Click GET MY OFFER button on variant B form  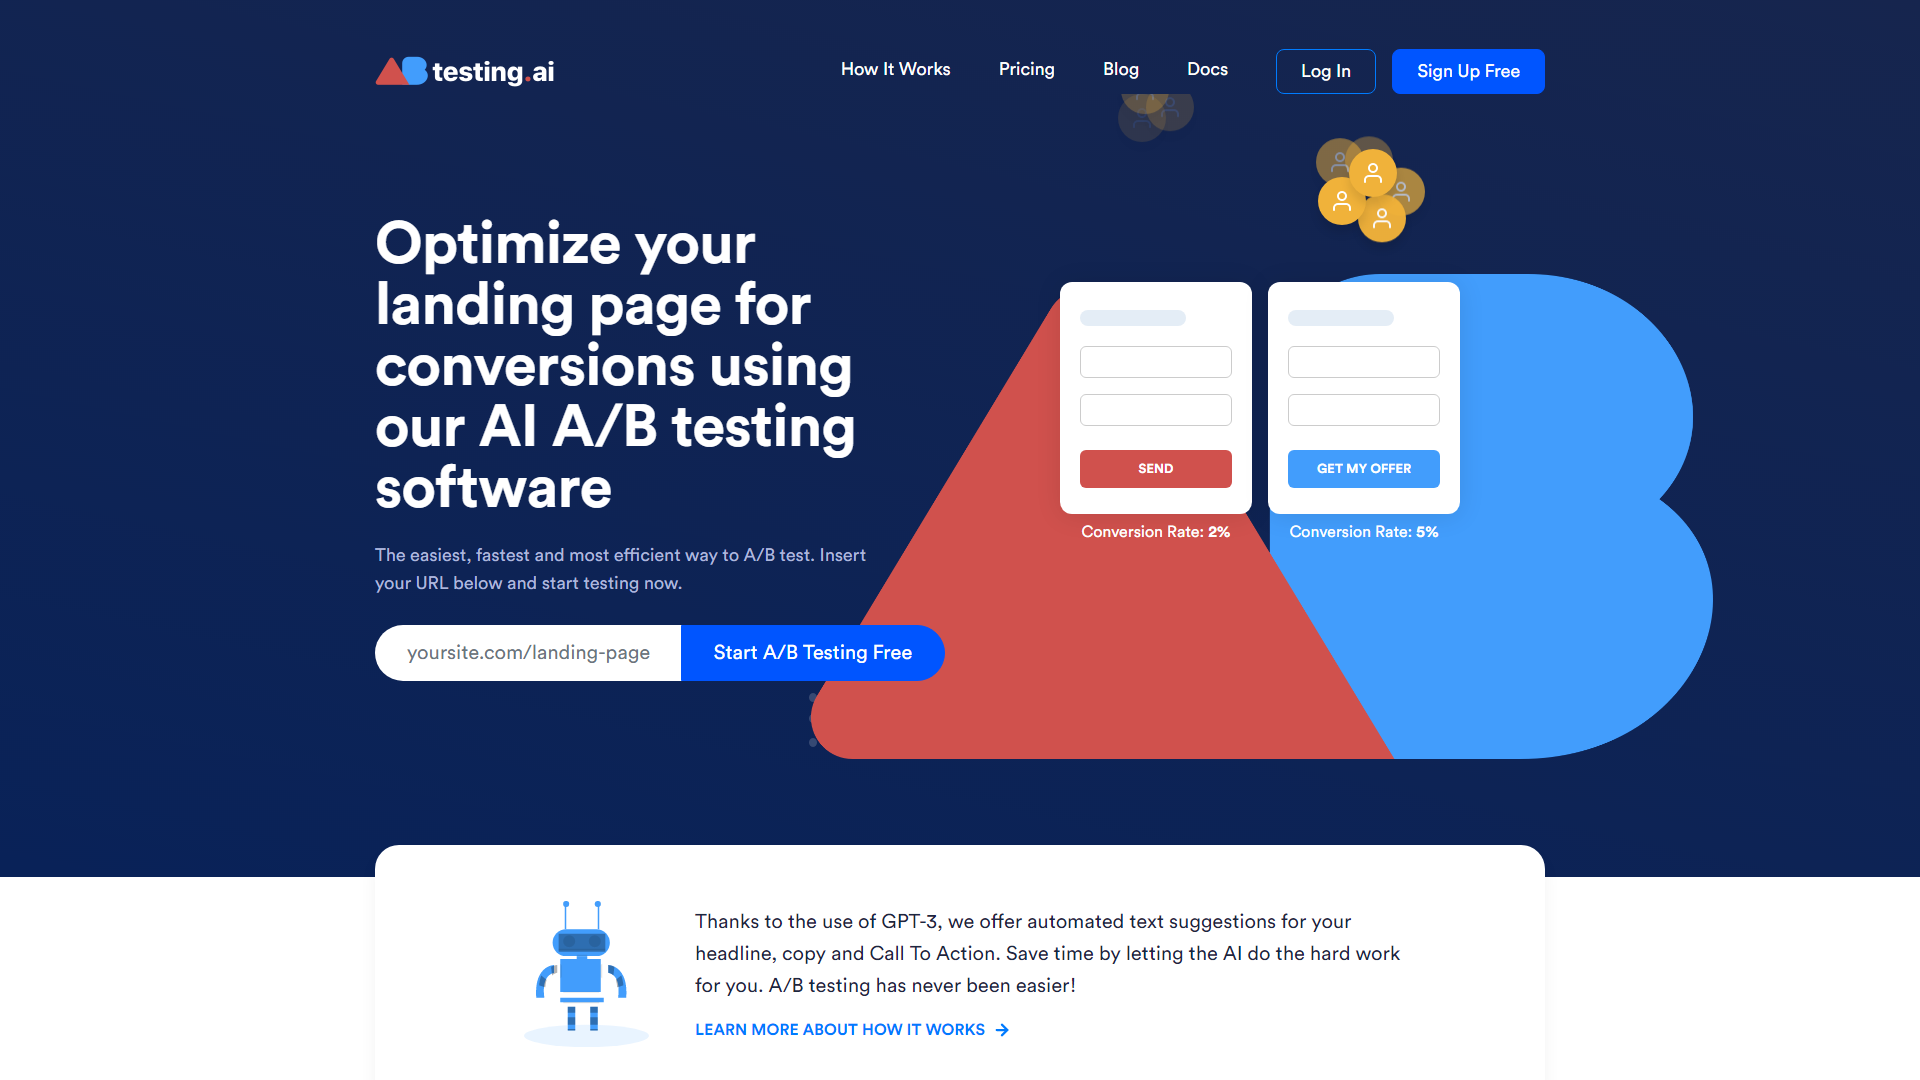tap(1362, 468)
